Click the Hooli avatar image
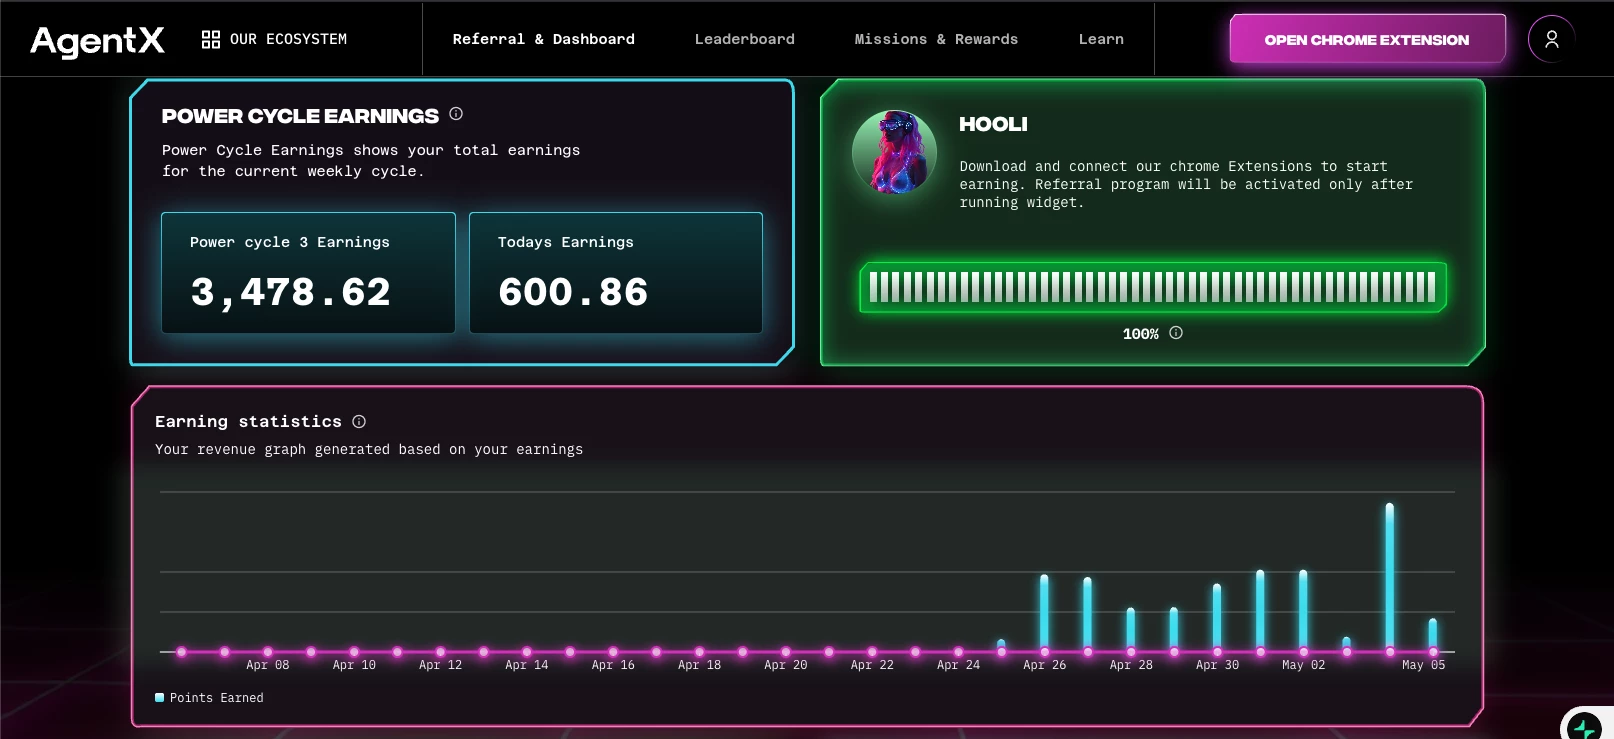 pyautogui.click(x=894, y=152)
